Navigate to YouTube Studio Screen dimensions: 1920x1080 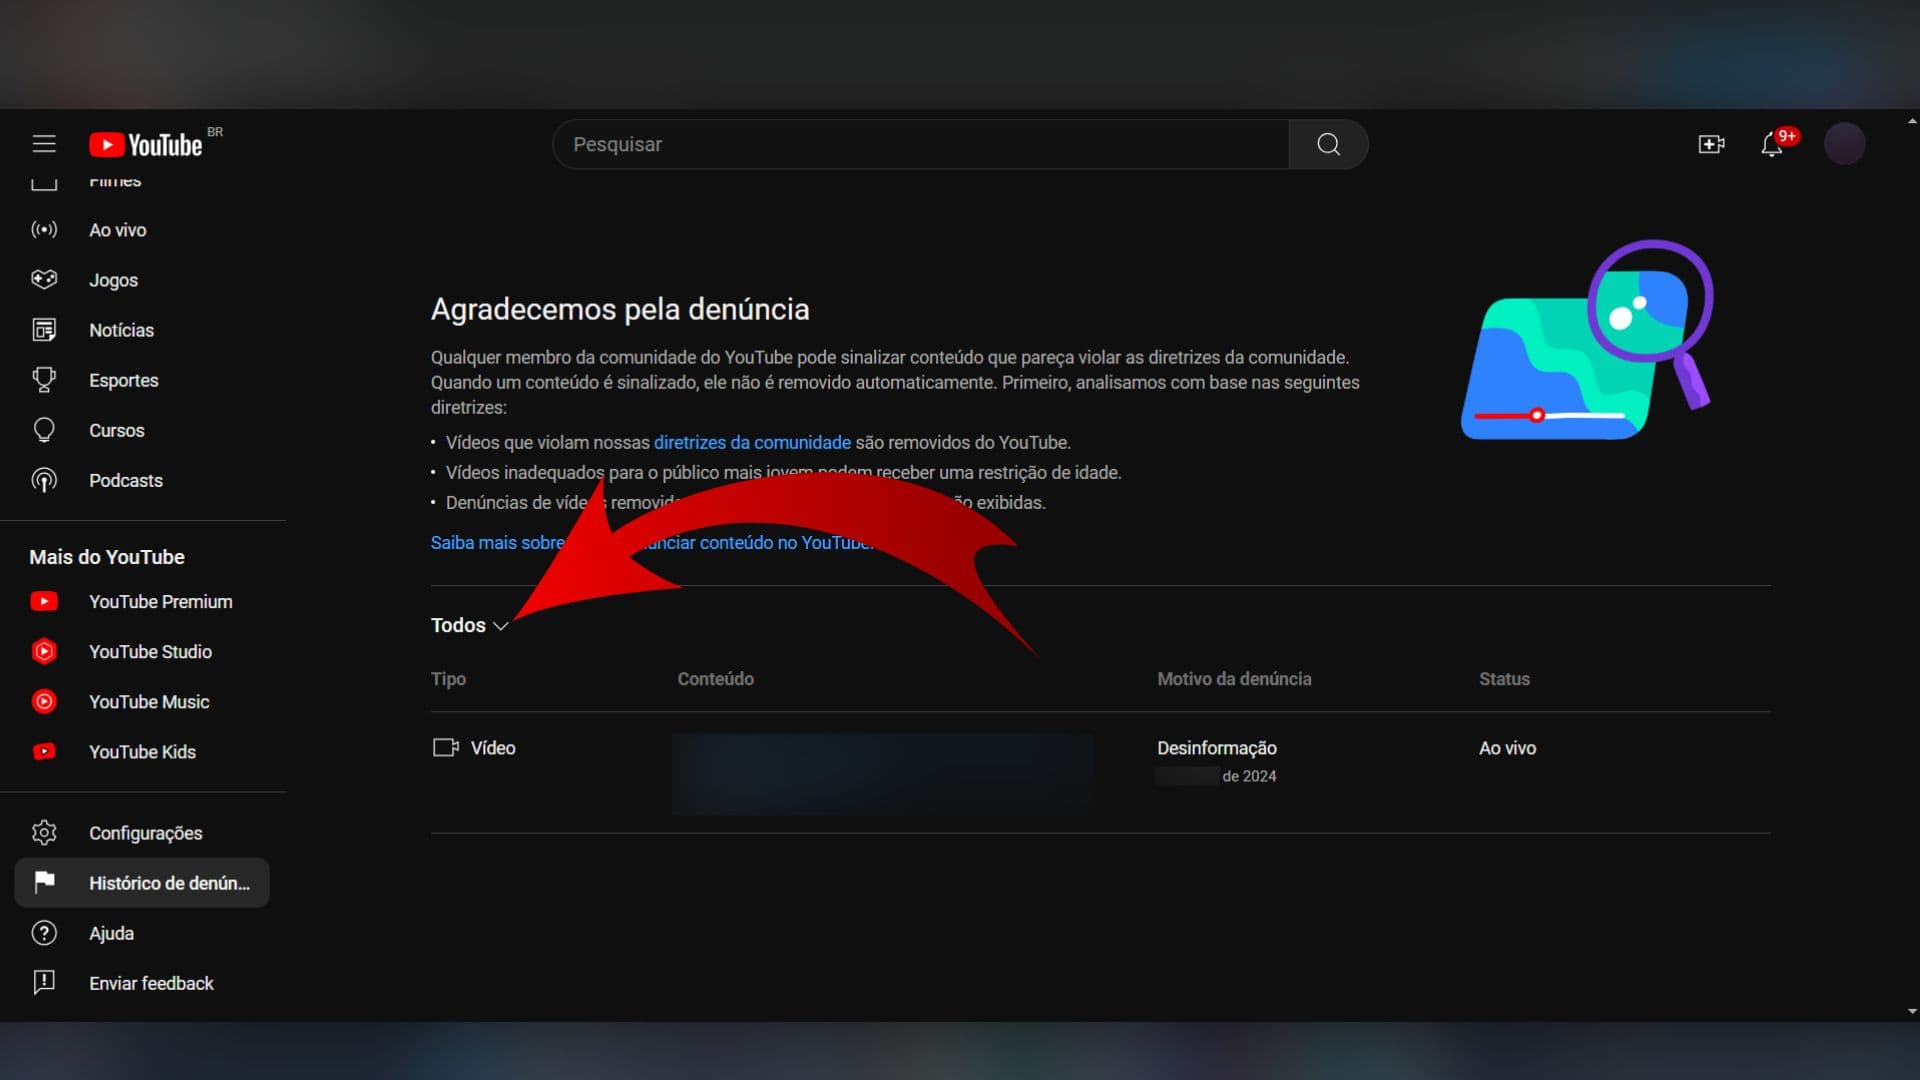pyautogui.click(x=149, y=650)
